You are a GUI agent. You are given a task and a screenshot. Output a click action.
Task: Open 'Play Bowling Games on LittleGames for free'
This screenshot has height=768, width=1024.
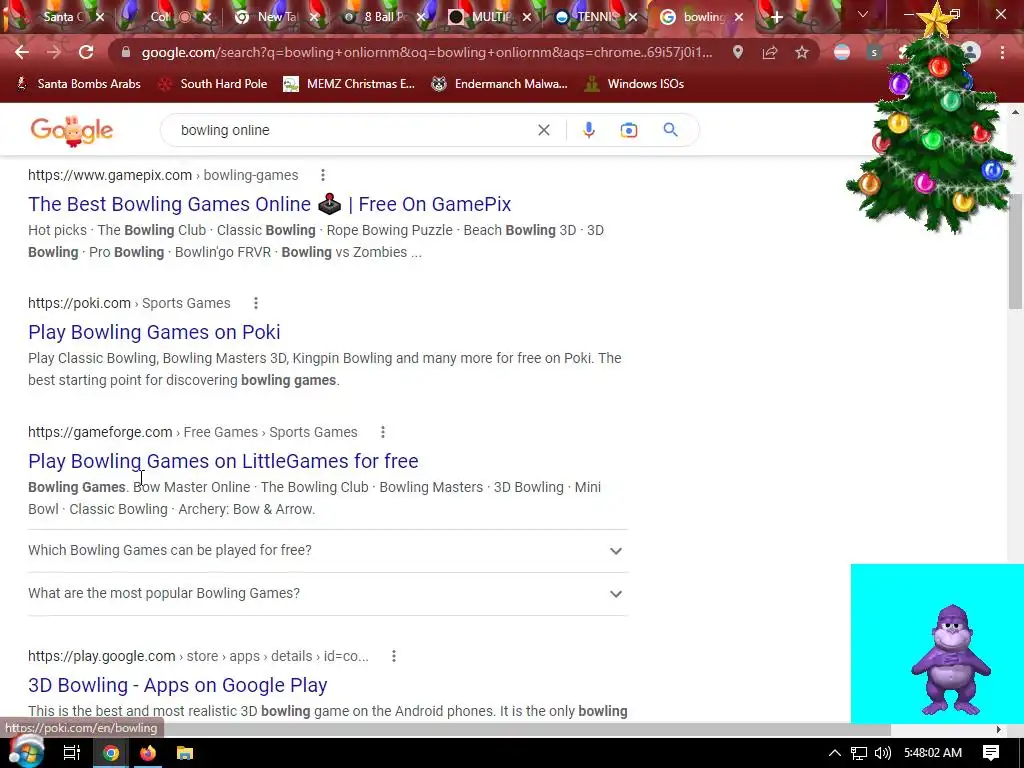point(223,462)
